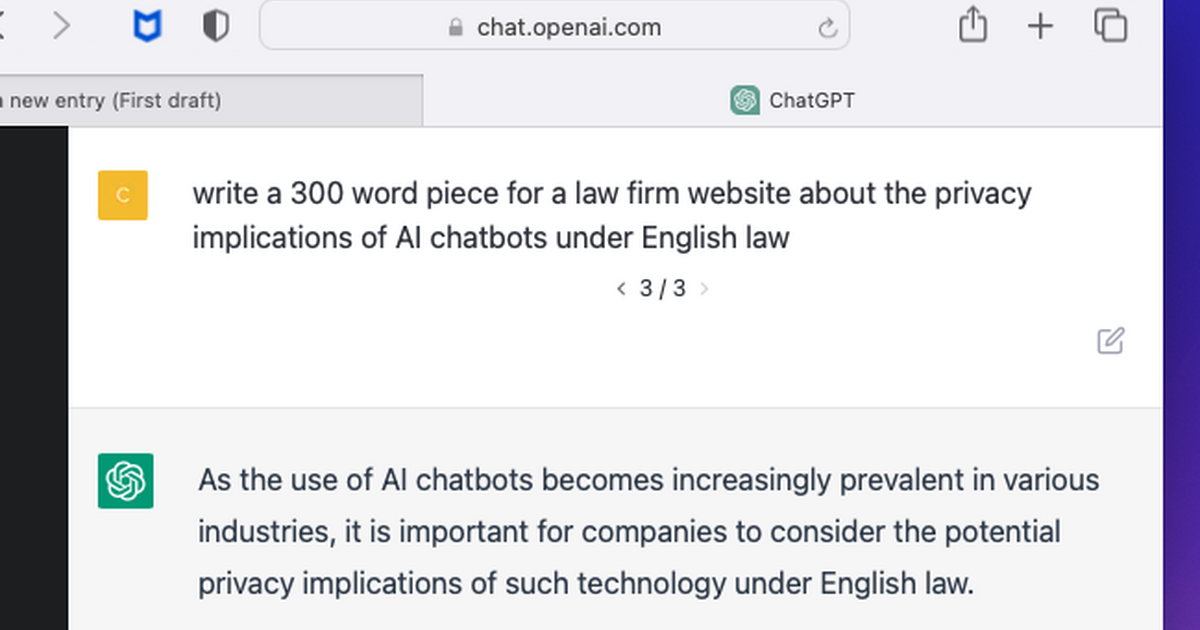Viewport: 1200px width, 630px height.
Task: Click the forward navigation arrow
Action: coord(60,26)
